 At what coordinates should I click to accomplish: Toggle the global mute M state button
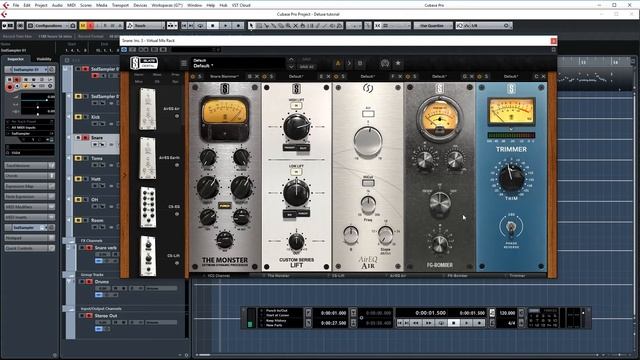coord(83,25)
